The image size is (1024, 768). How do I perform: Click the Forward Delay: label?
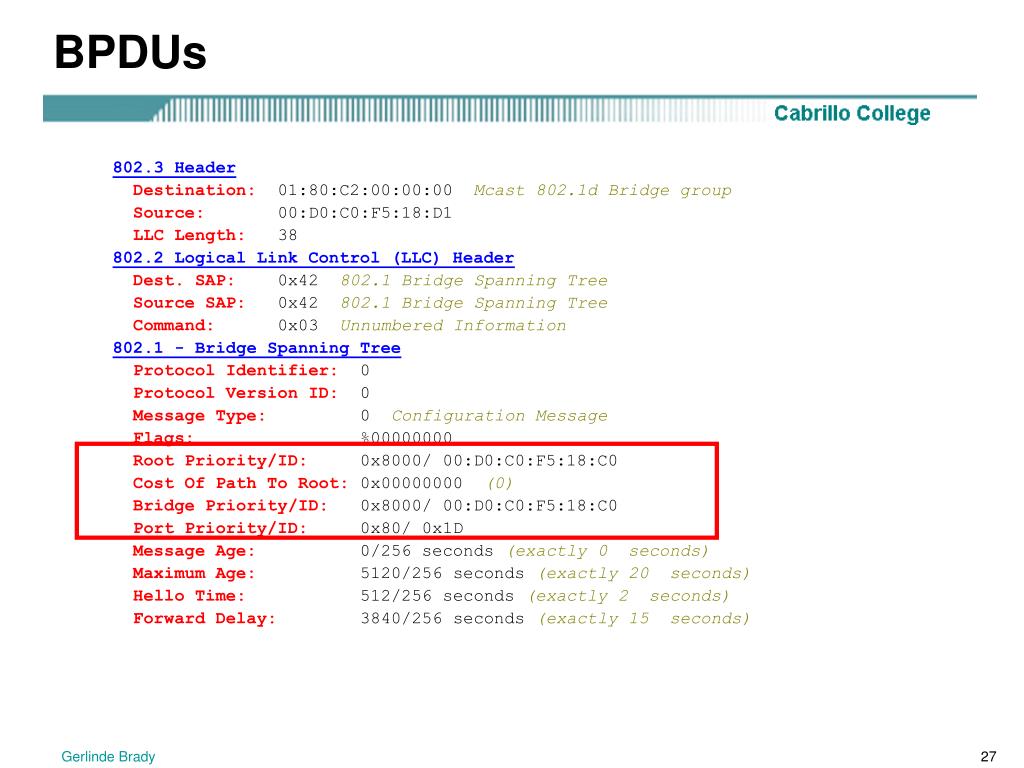(204, 618)
